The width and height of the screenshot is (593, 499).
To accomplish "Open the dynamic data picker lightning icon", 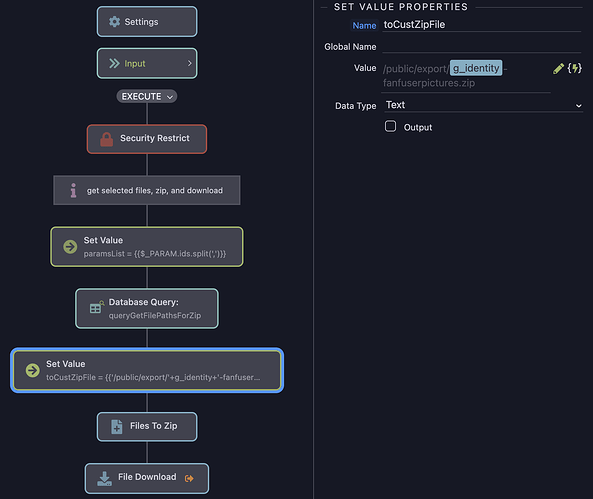I will (574, 68).
